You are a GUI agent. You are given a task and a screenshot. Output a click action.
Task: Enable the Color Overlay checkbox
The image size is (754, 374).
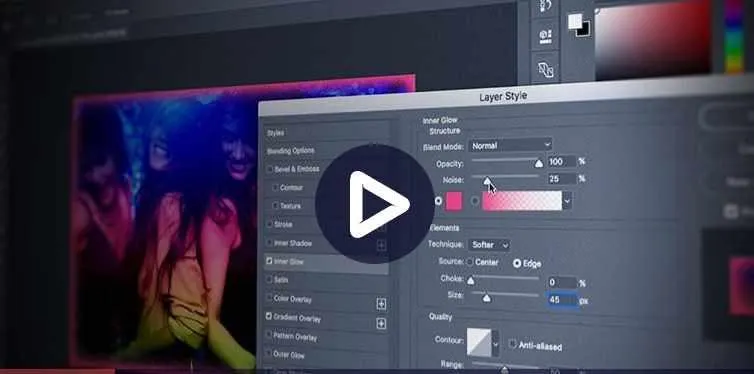click(x=269, y=298)
